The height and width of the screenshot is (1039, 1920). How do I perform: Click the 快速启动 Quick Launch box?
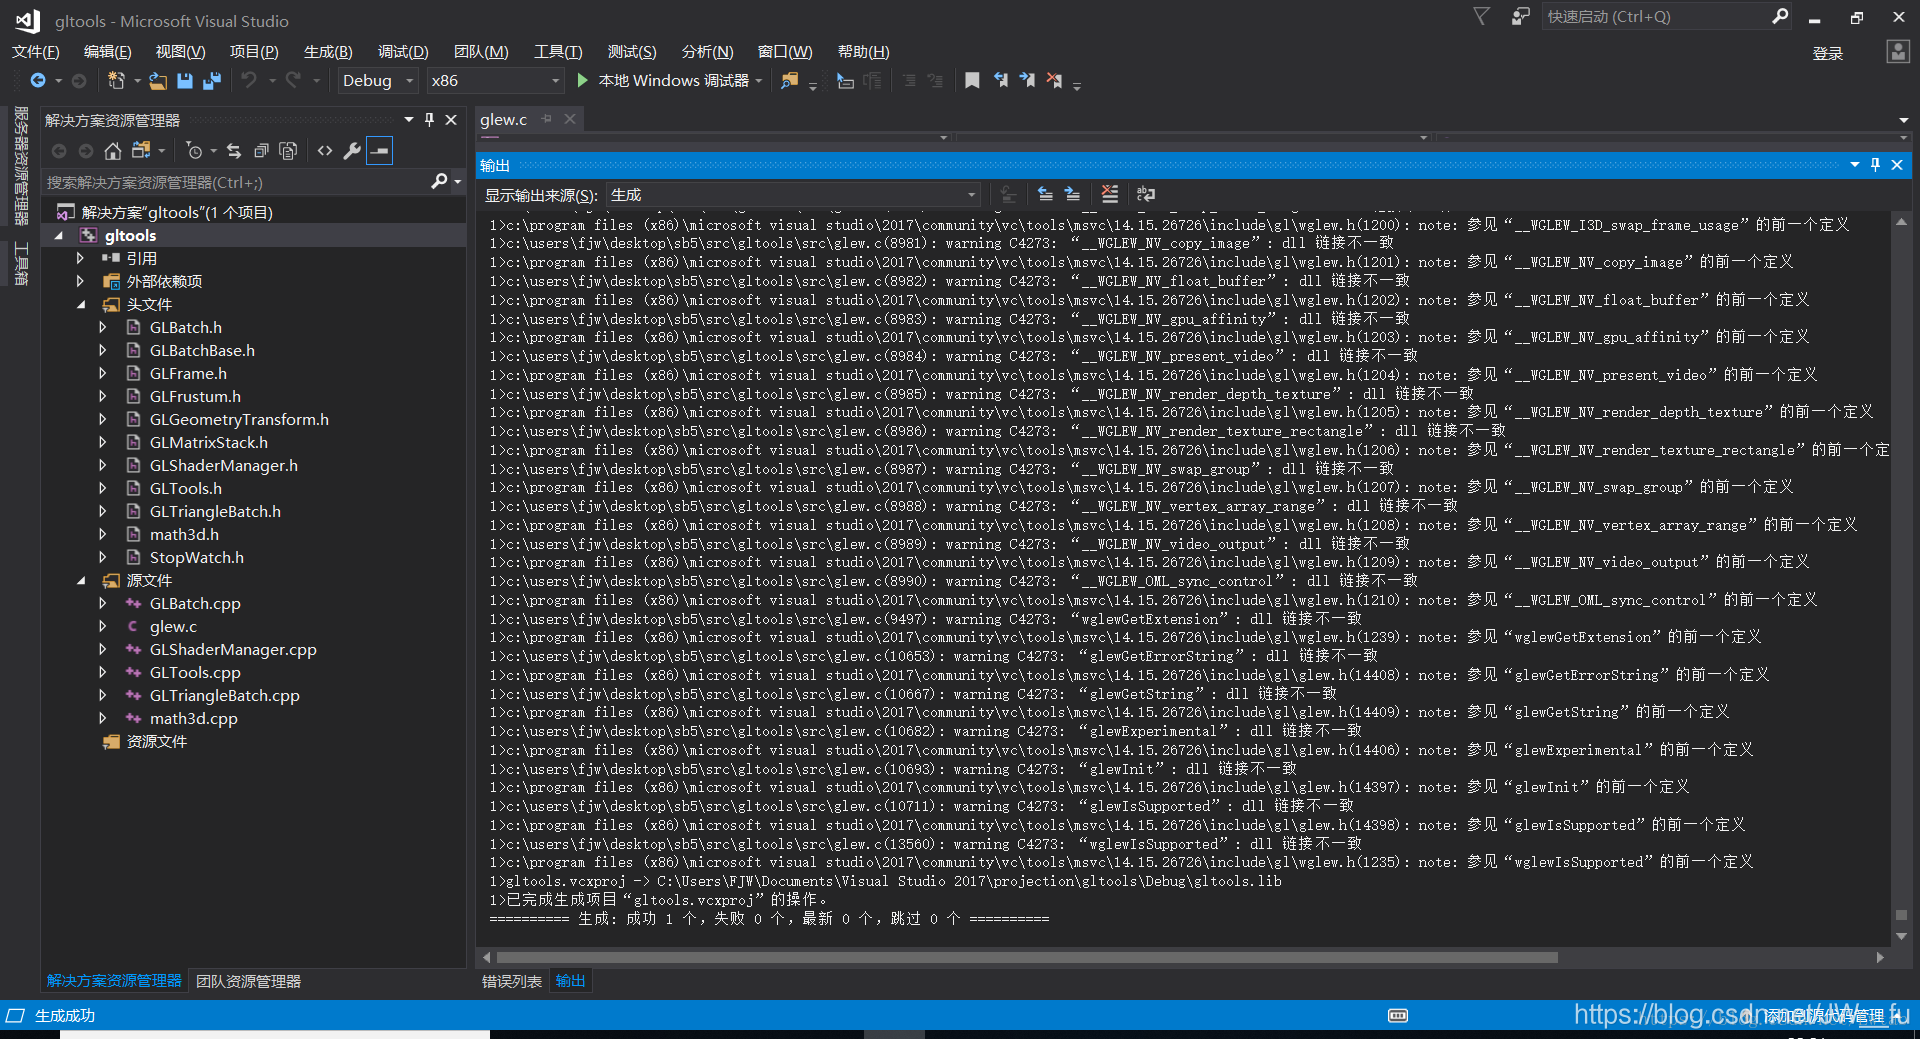tap(1656, 16)
